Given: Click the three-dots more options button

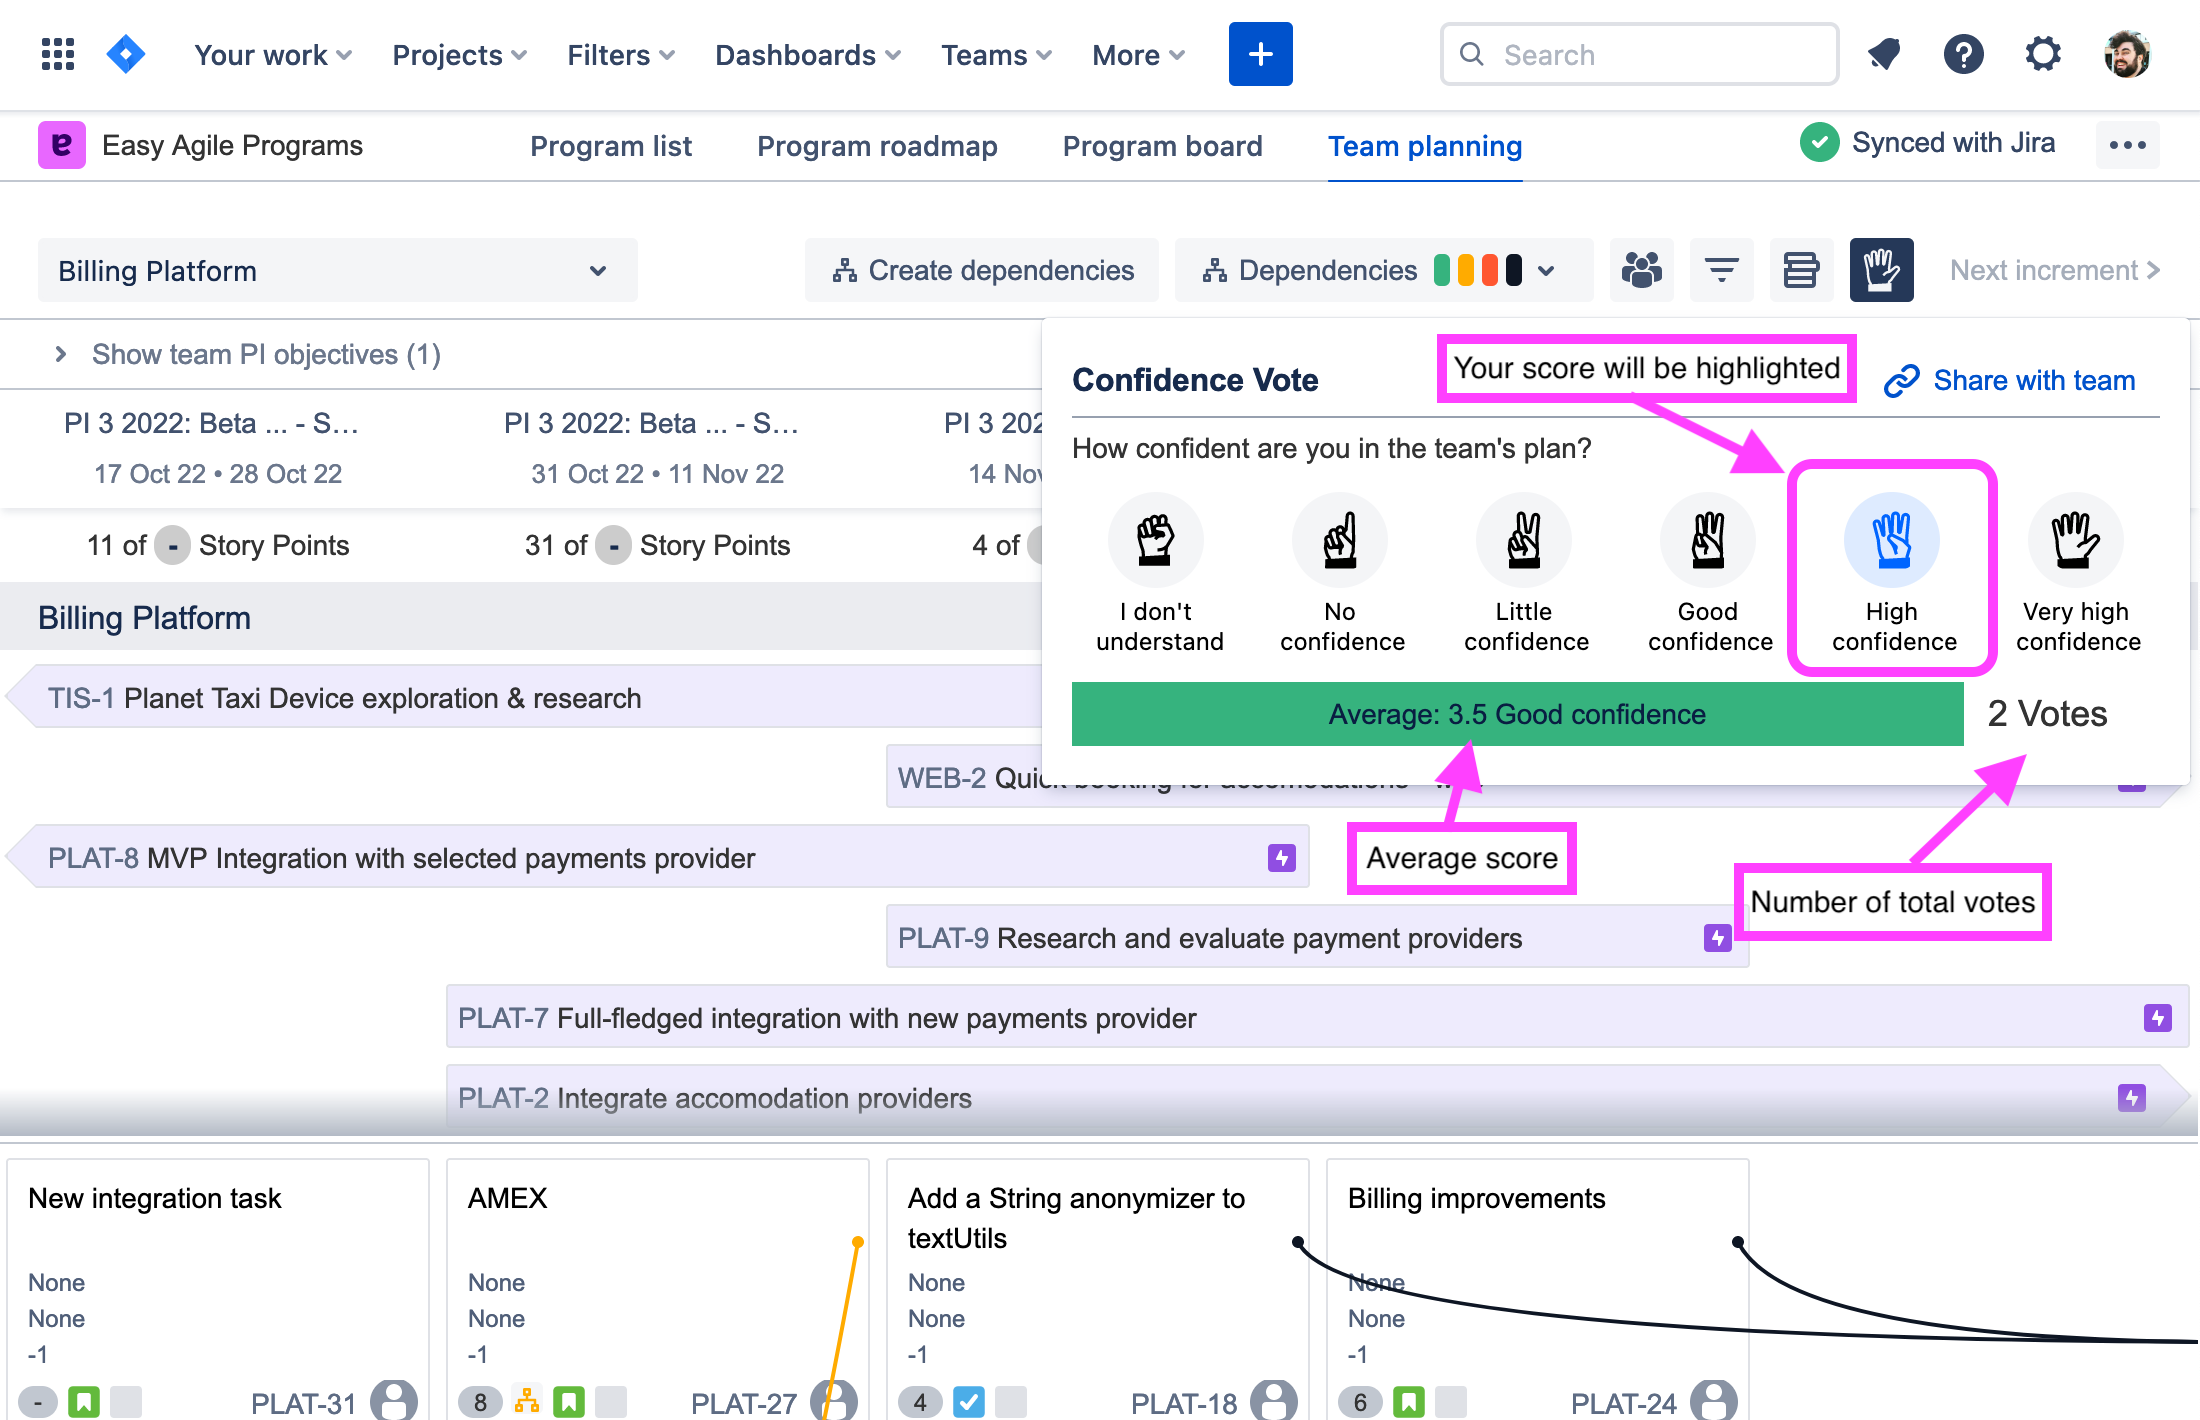Looking at the screenshot, I should [x=2127, y=145].
